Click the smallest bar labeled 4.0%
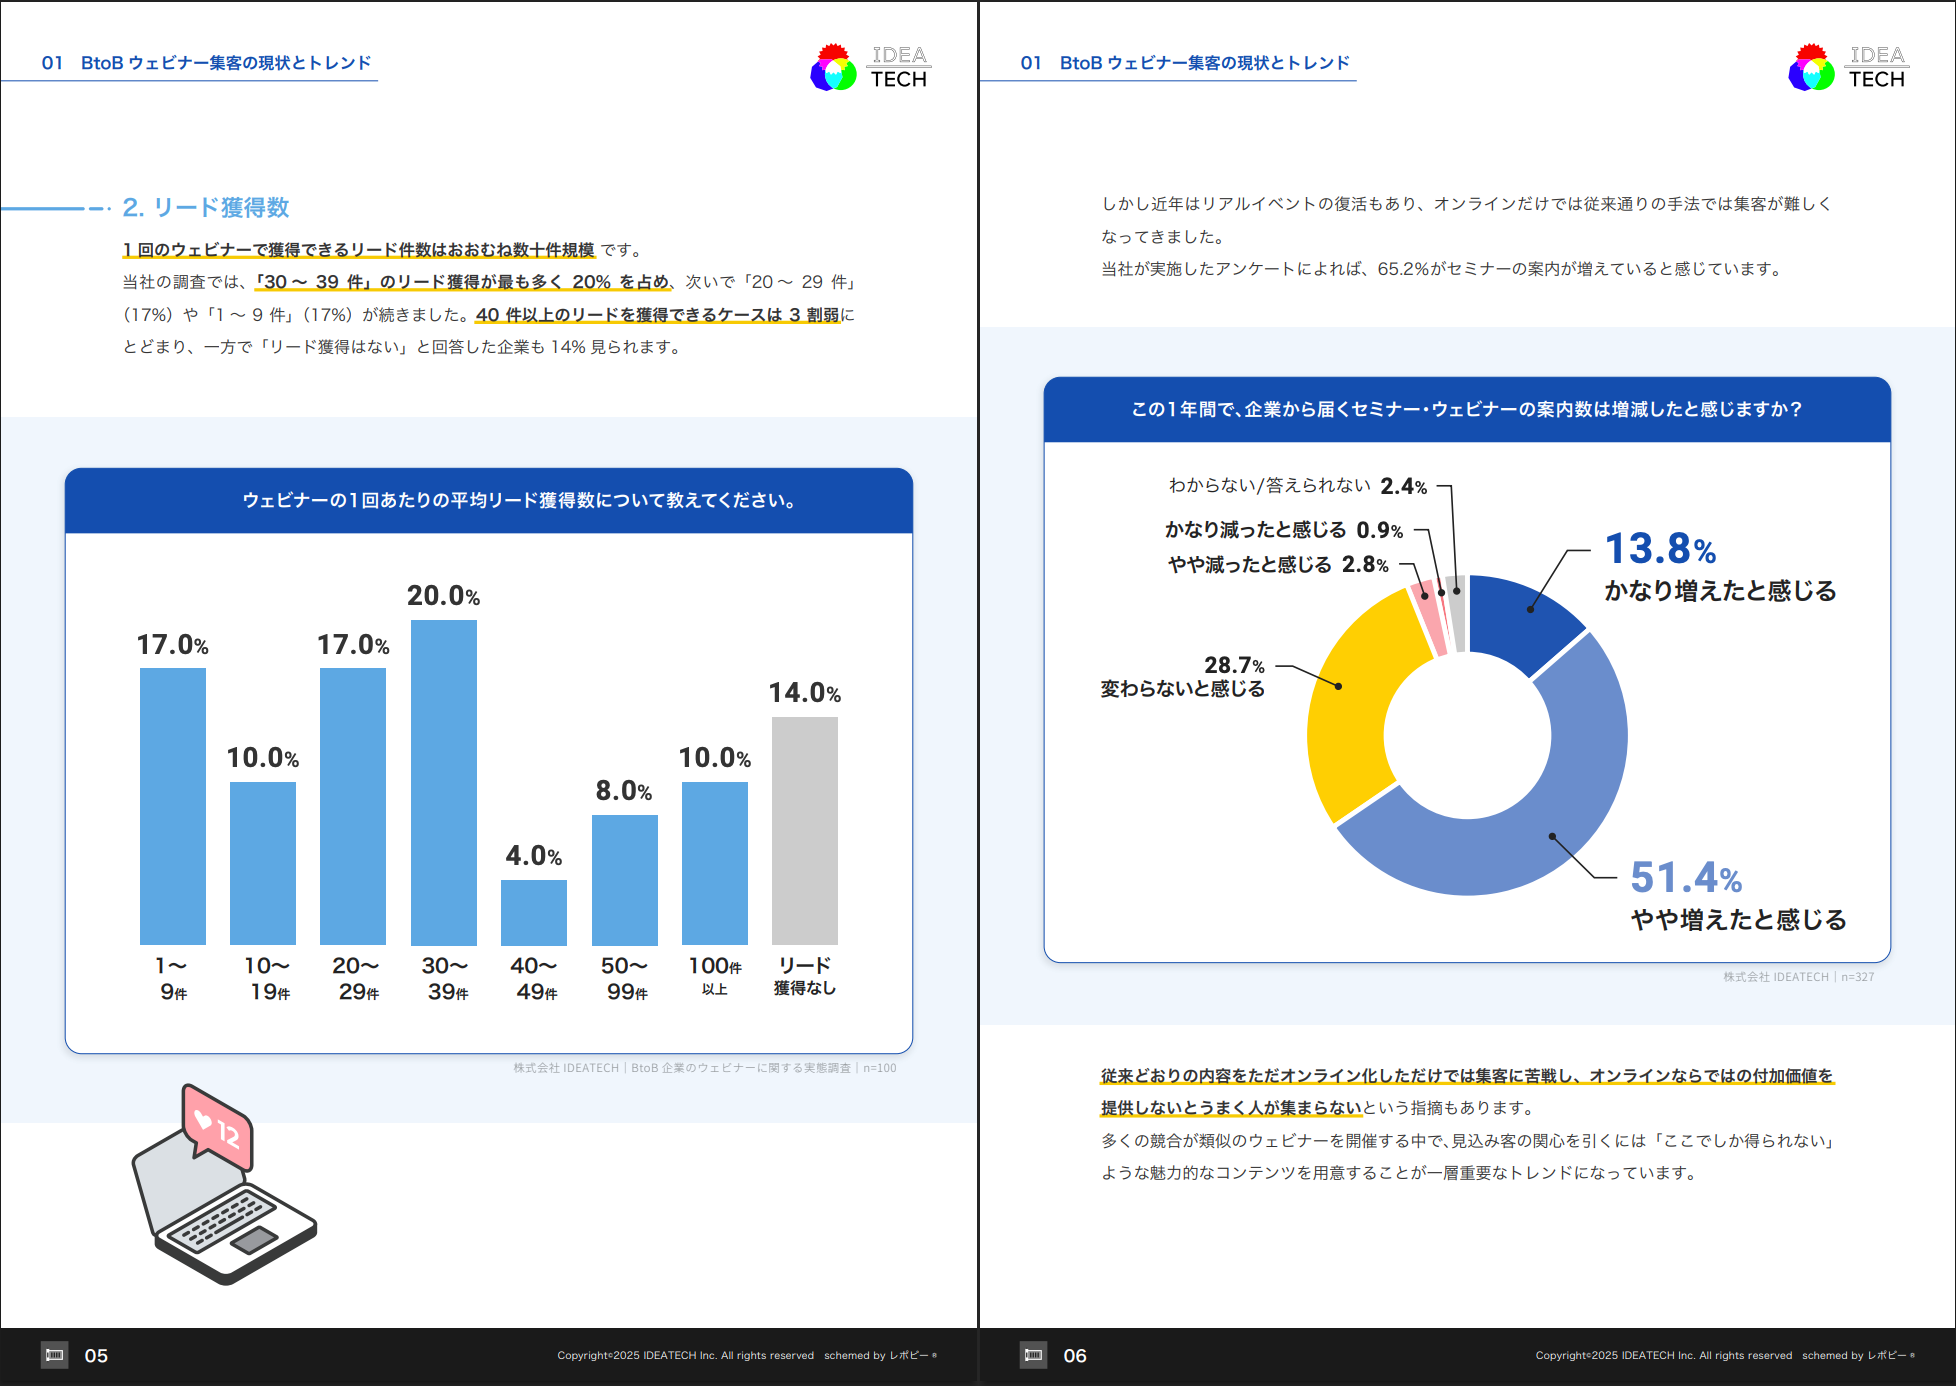This screenshot has width=1956, height=1386. tap(533, 912)
